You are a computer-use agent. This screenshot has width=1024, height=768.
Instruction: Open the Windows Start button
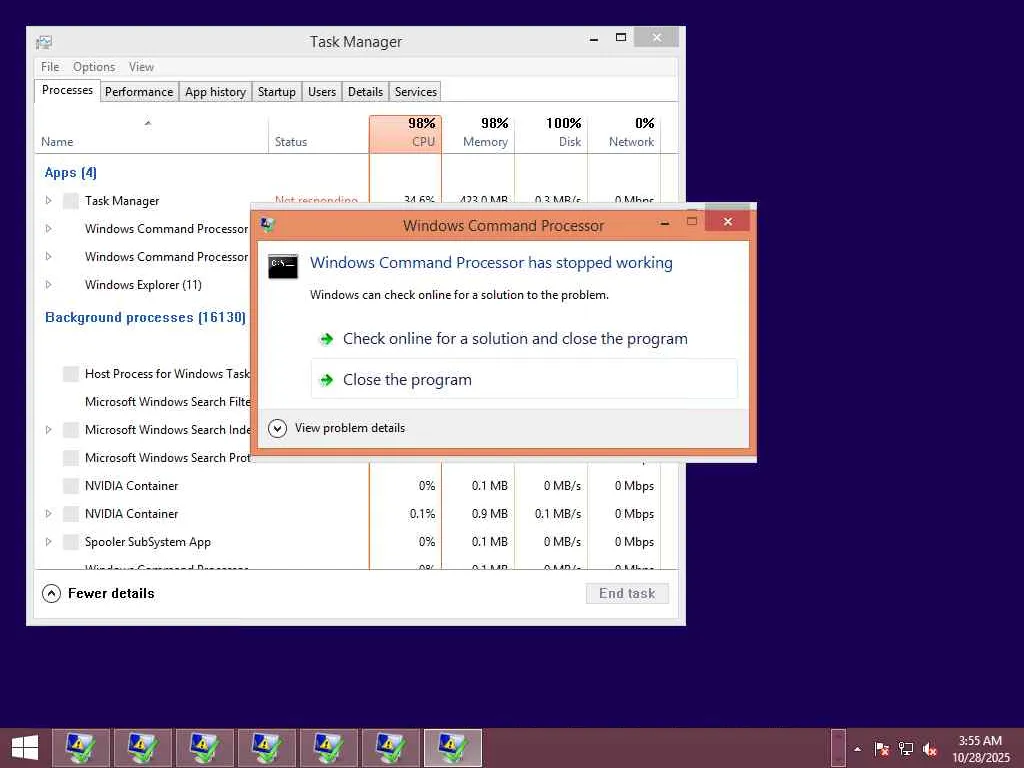pos(25,748)
